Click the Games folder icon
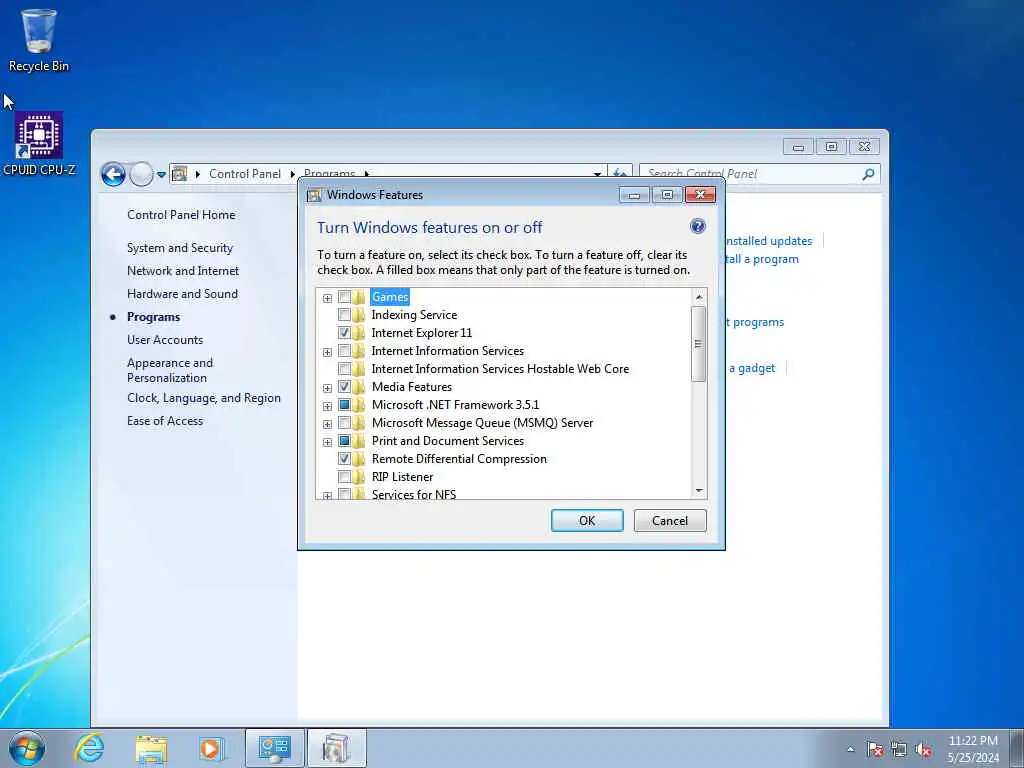 [x=359, y=297]
